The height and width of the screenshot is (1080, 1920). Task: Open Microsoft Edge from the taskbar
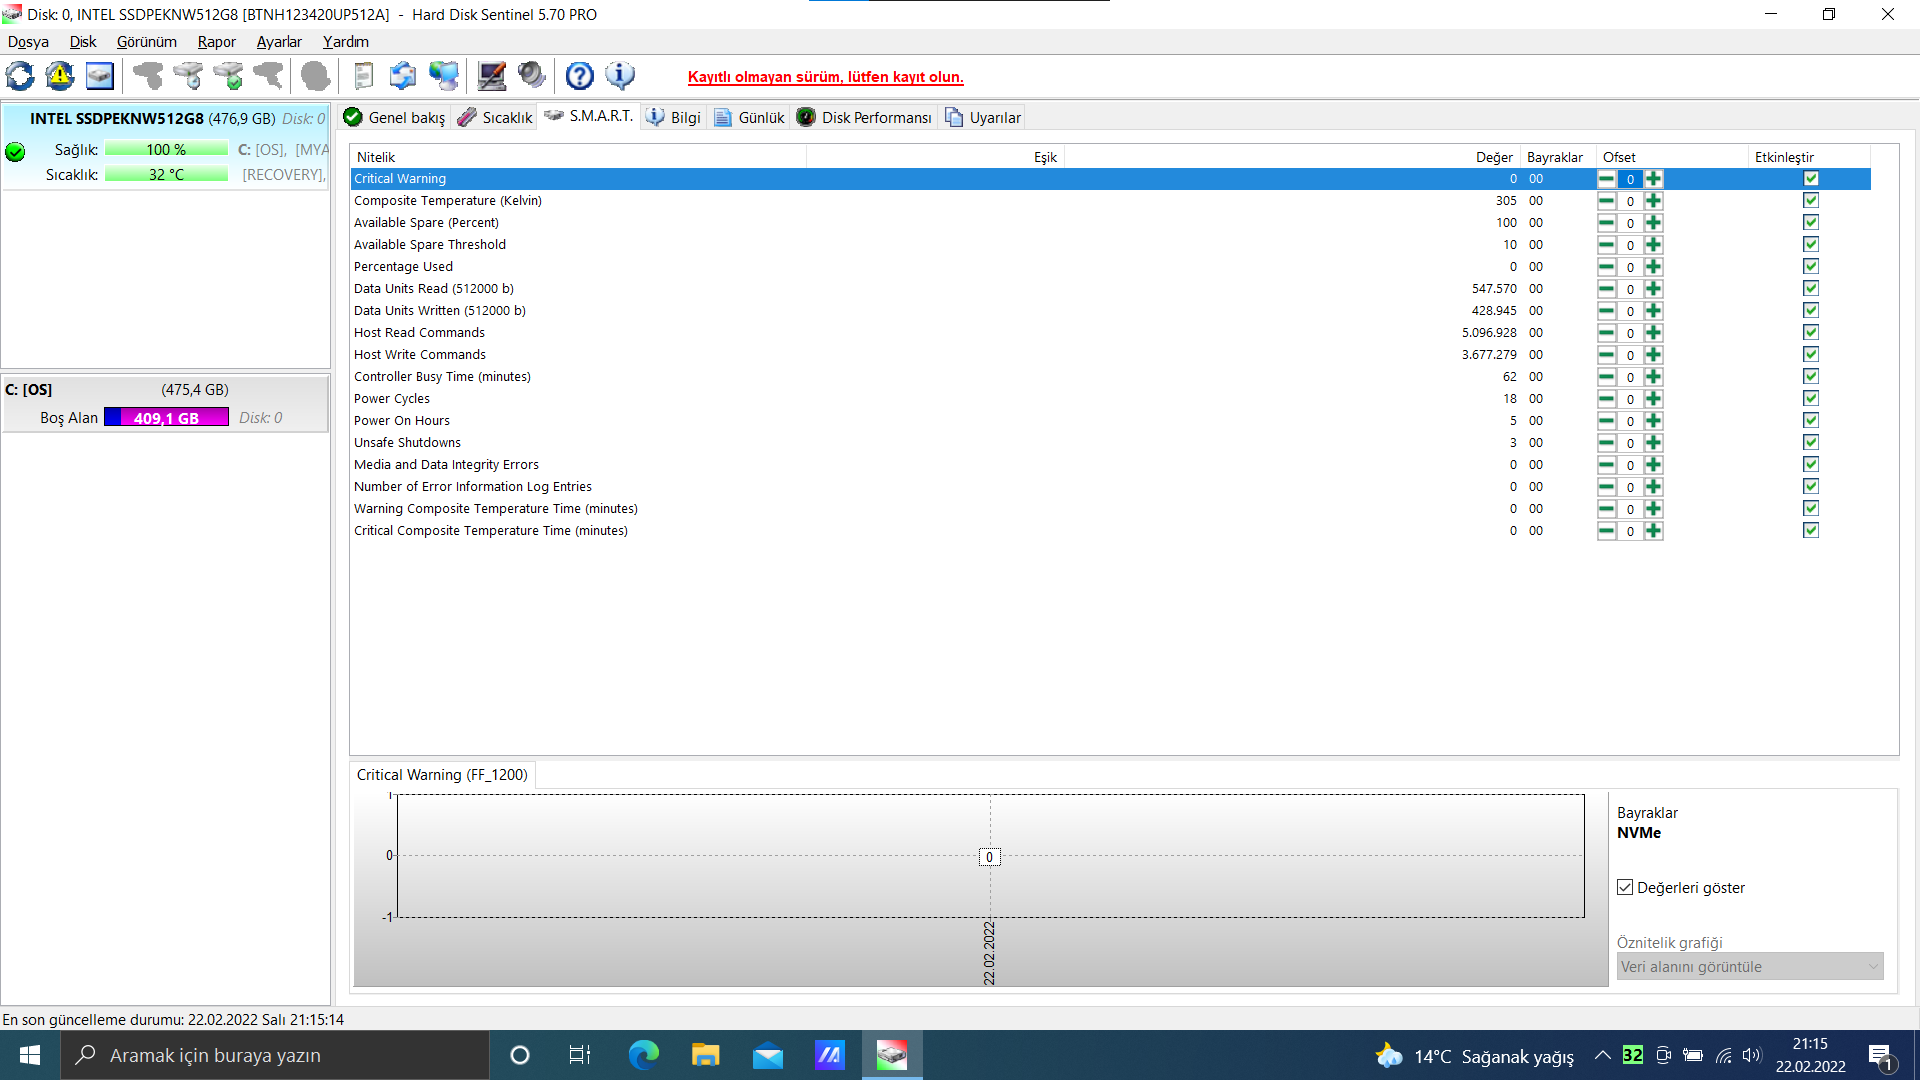(x=643, y=1055)
